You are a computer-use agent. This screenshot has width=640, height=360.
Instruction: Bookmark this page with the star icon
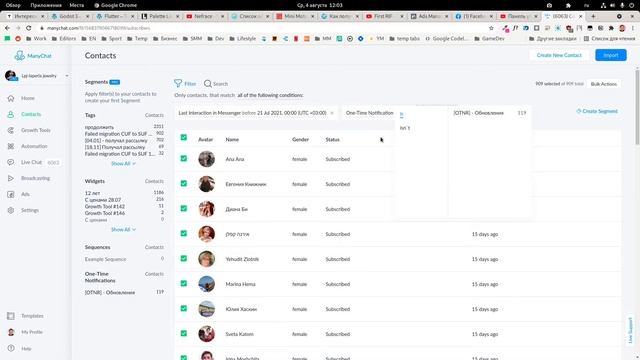pyautogui.click(x=491, y=28)
